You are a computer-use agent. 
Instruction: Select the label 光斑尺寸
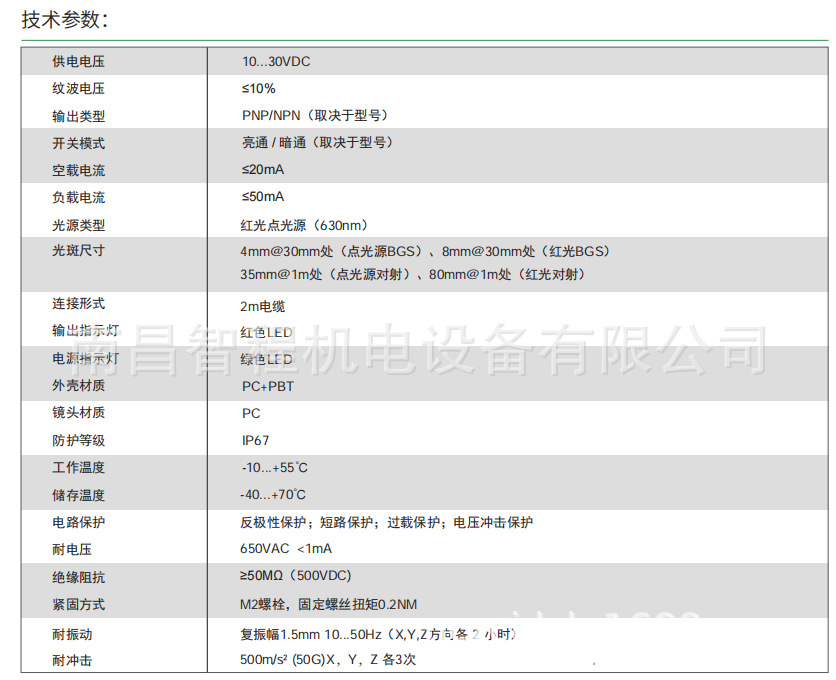[x=78, y=251]
